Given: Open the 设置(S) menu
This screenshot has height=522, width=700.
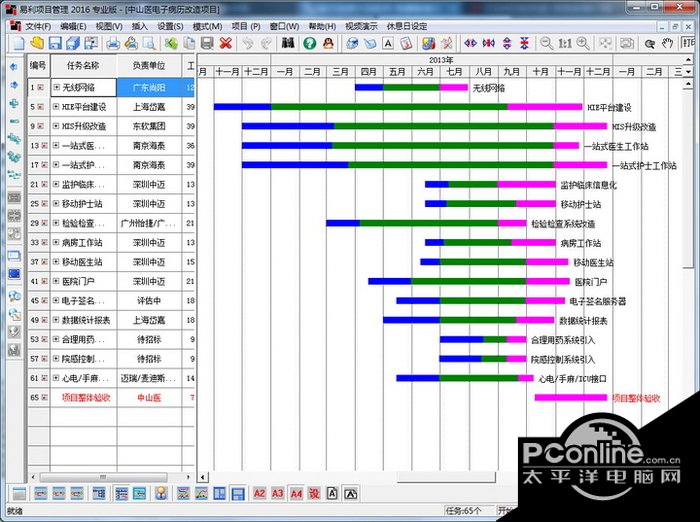Looking at the screenshot, I should click(x=170, y=26).
